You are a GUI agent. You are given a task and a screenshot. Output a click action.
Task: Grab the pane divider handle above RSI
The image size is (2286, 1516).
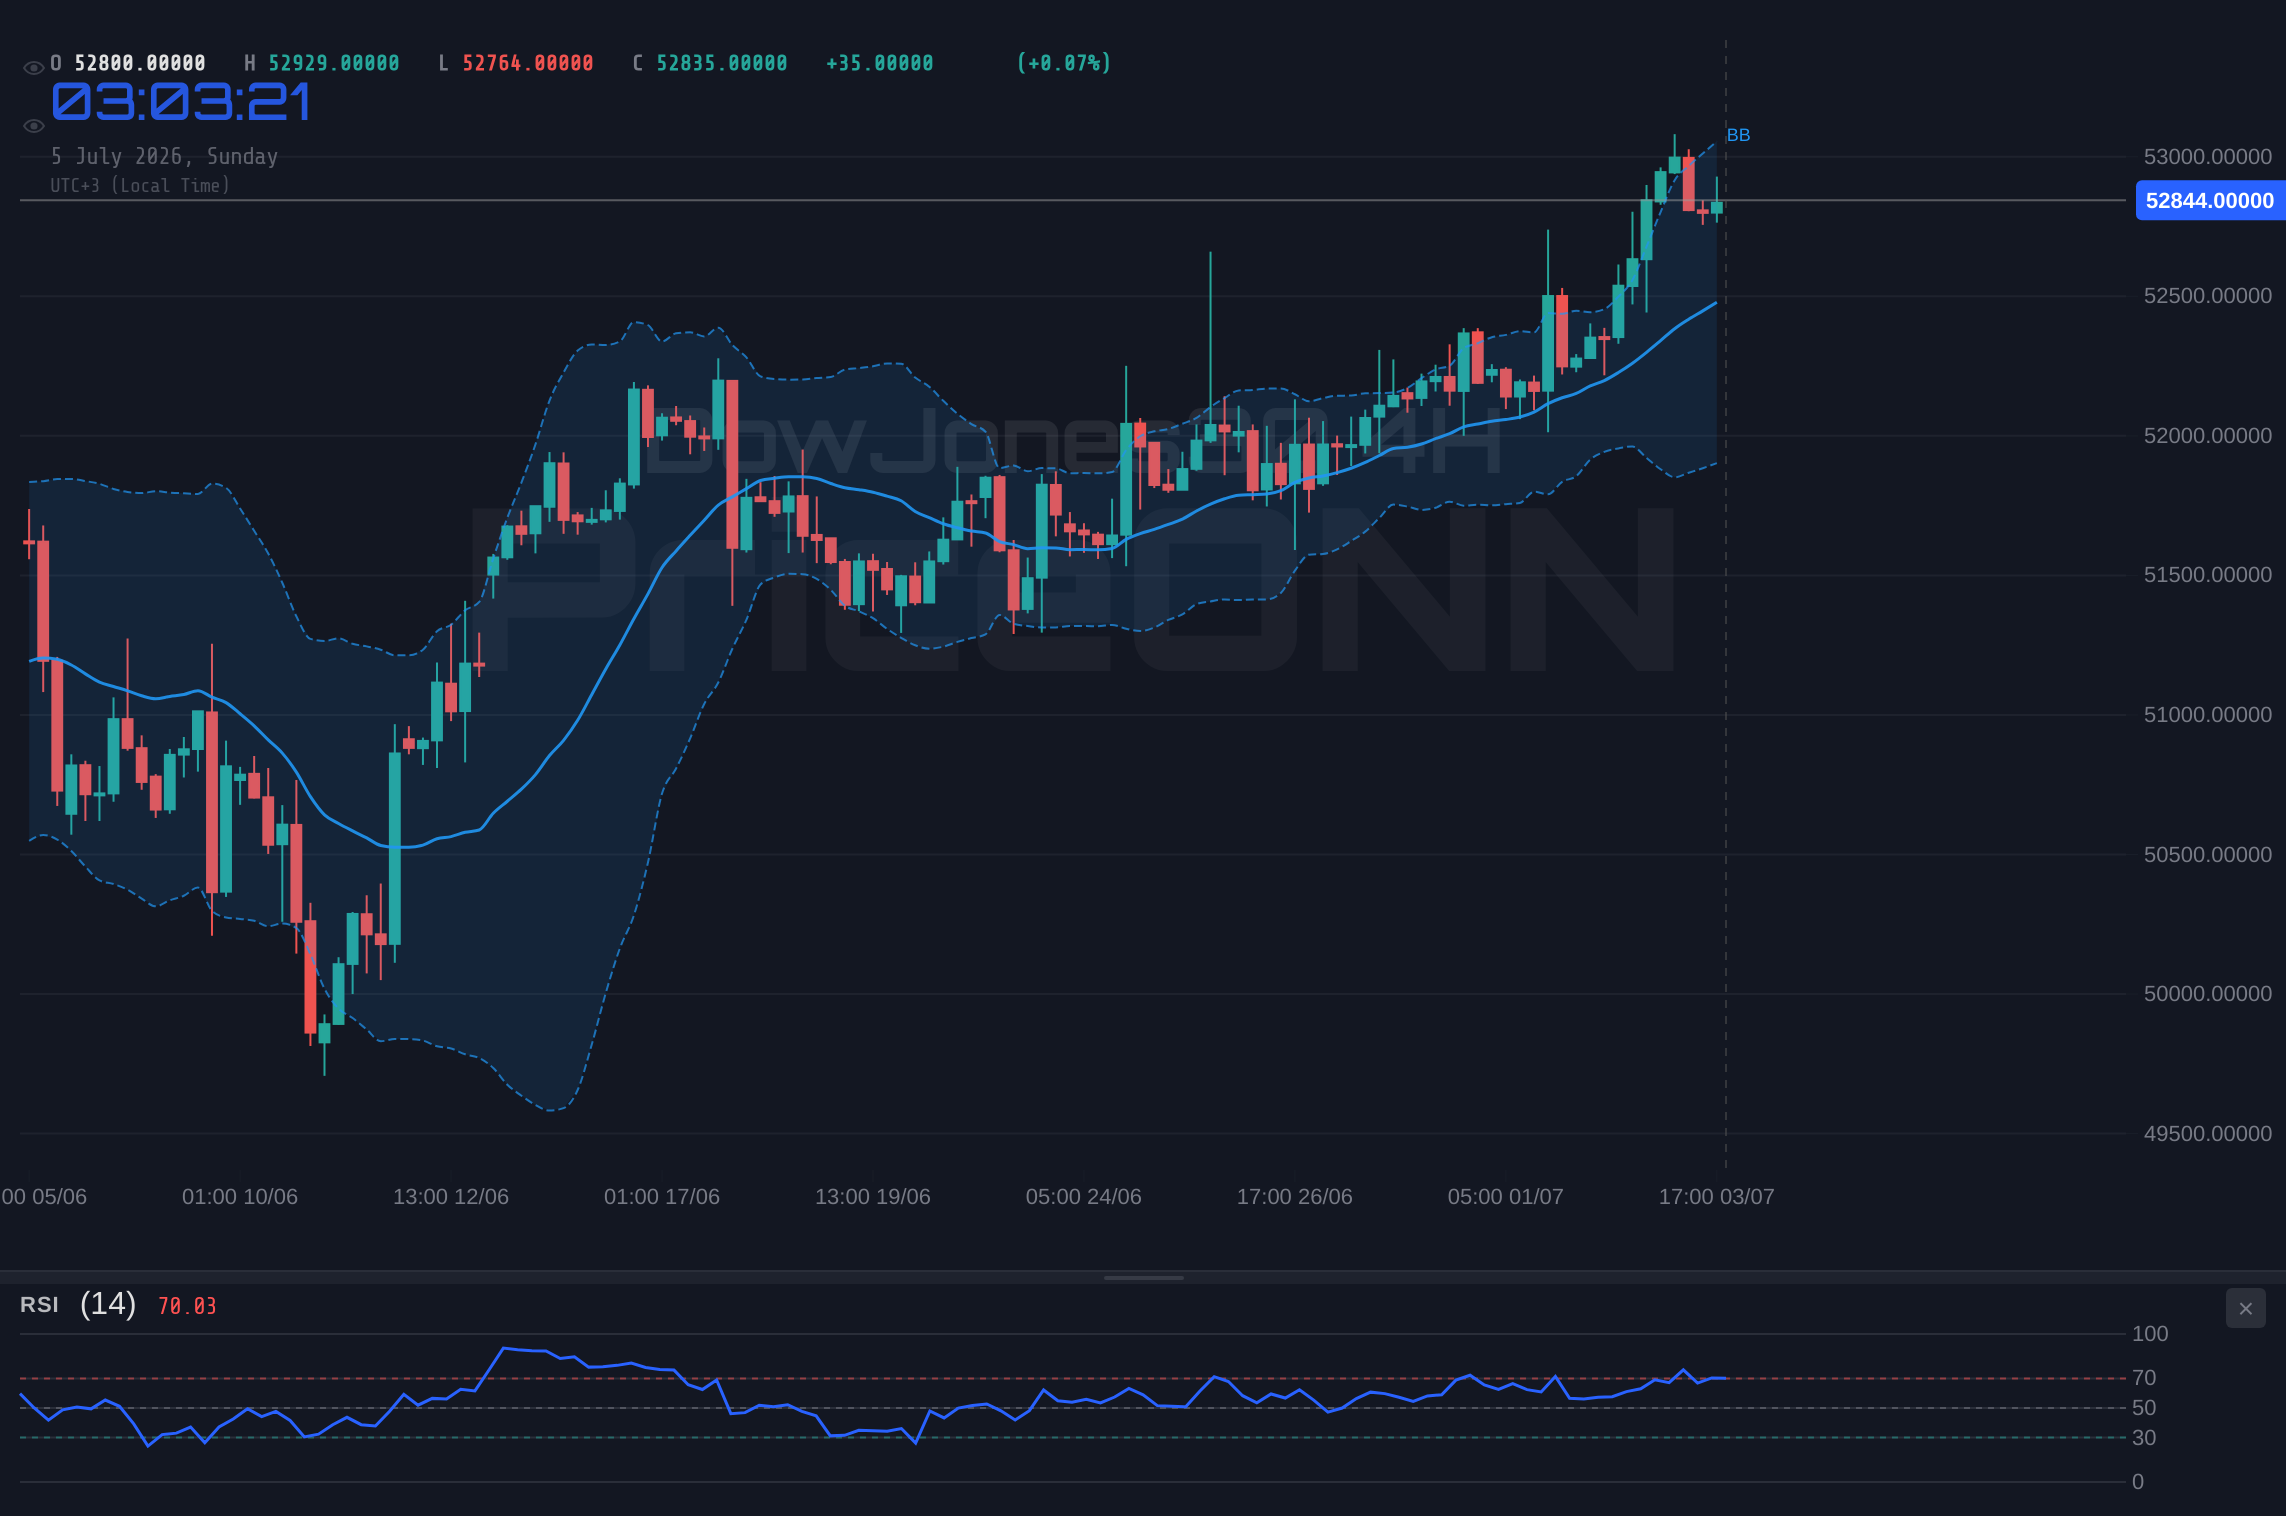tap(1143, 1277)
